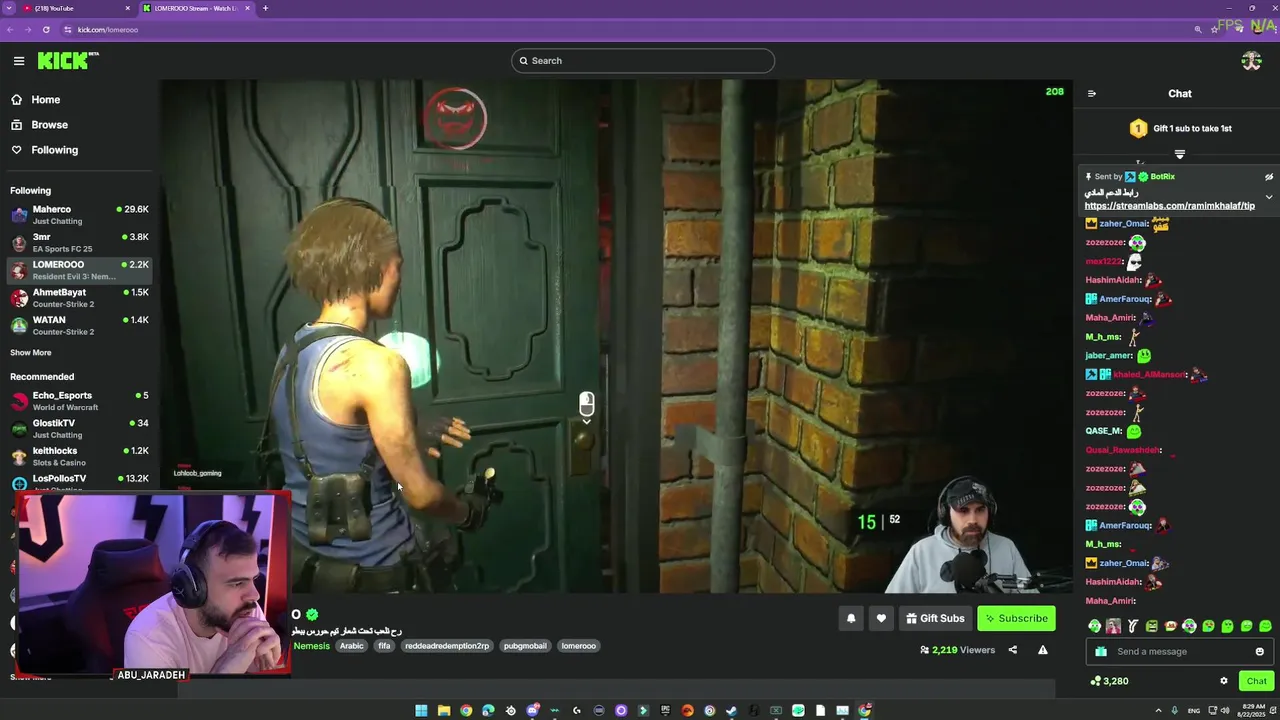Open the emoji picker in the chat box
This screenshot has width=1280, height=720.
coord(1259,652)
